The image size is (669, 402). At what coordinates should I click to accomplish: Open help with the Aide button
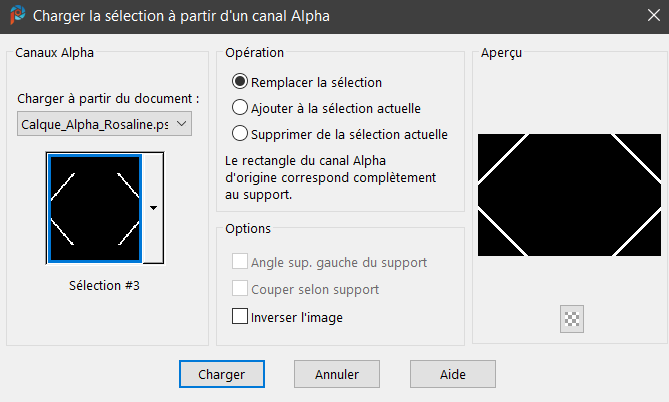pos(453,374)
